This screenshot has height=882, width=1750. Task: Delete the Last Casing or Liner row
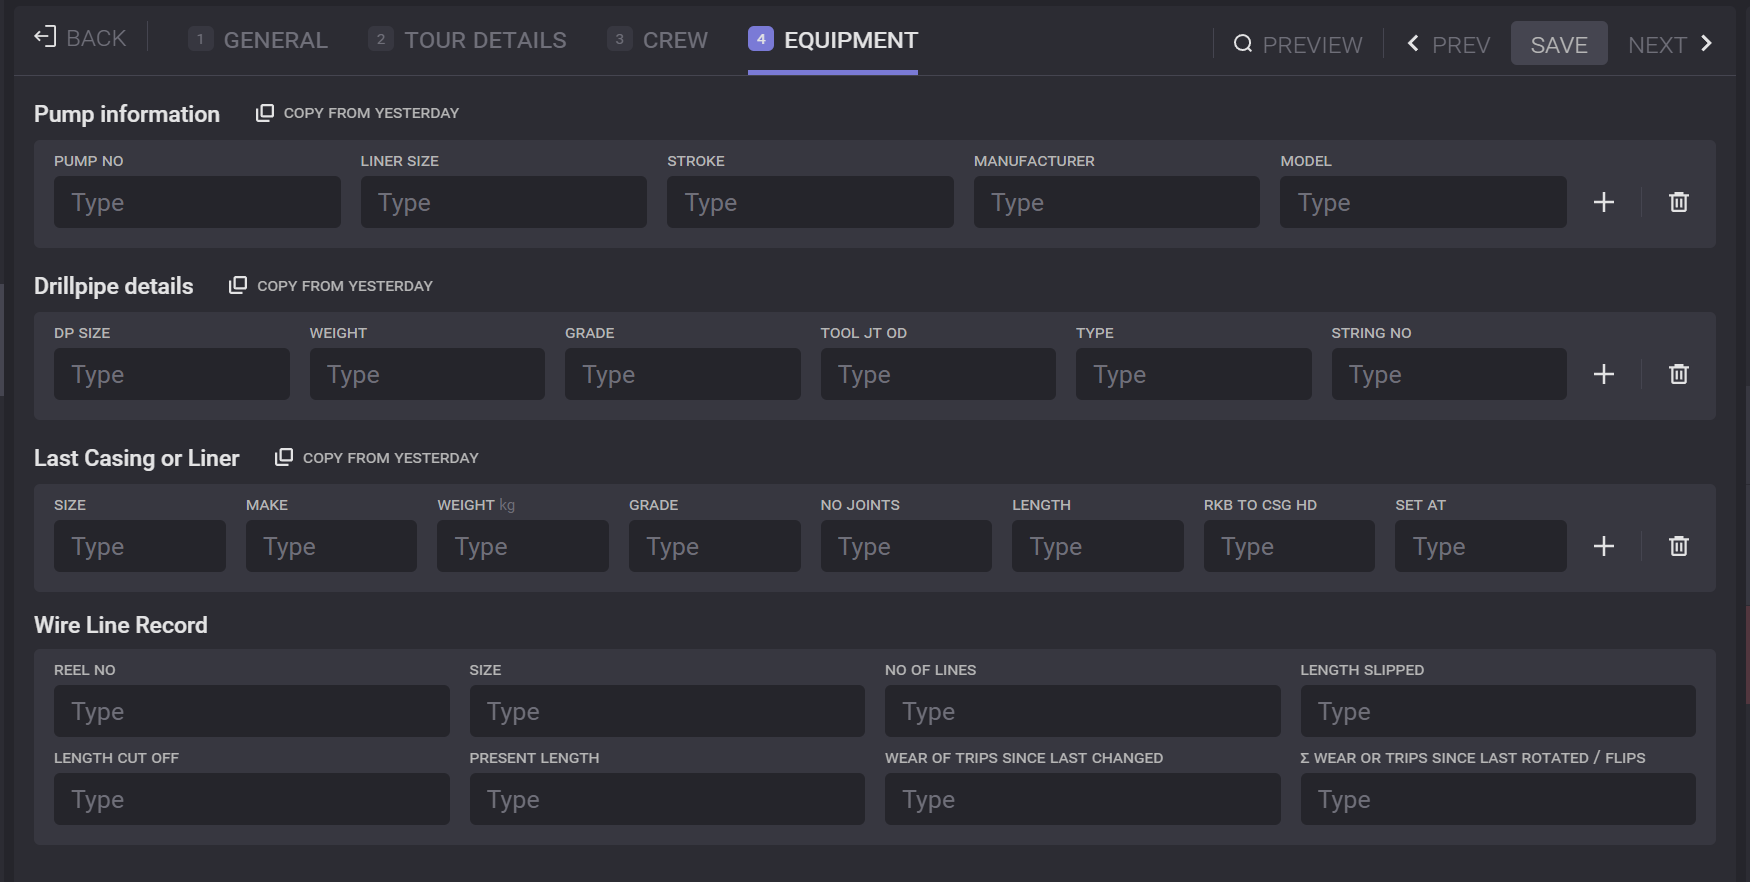point(1678,546)
